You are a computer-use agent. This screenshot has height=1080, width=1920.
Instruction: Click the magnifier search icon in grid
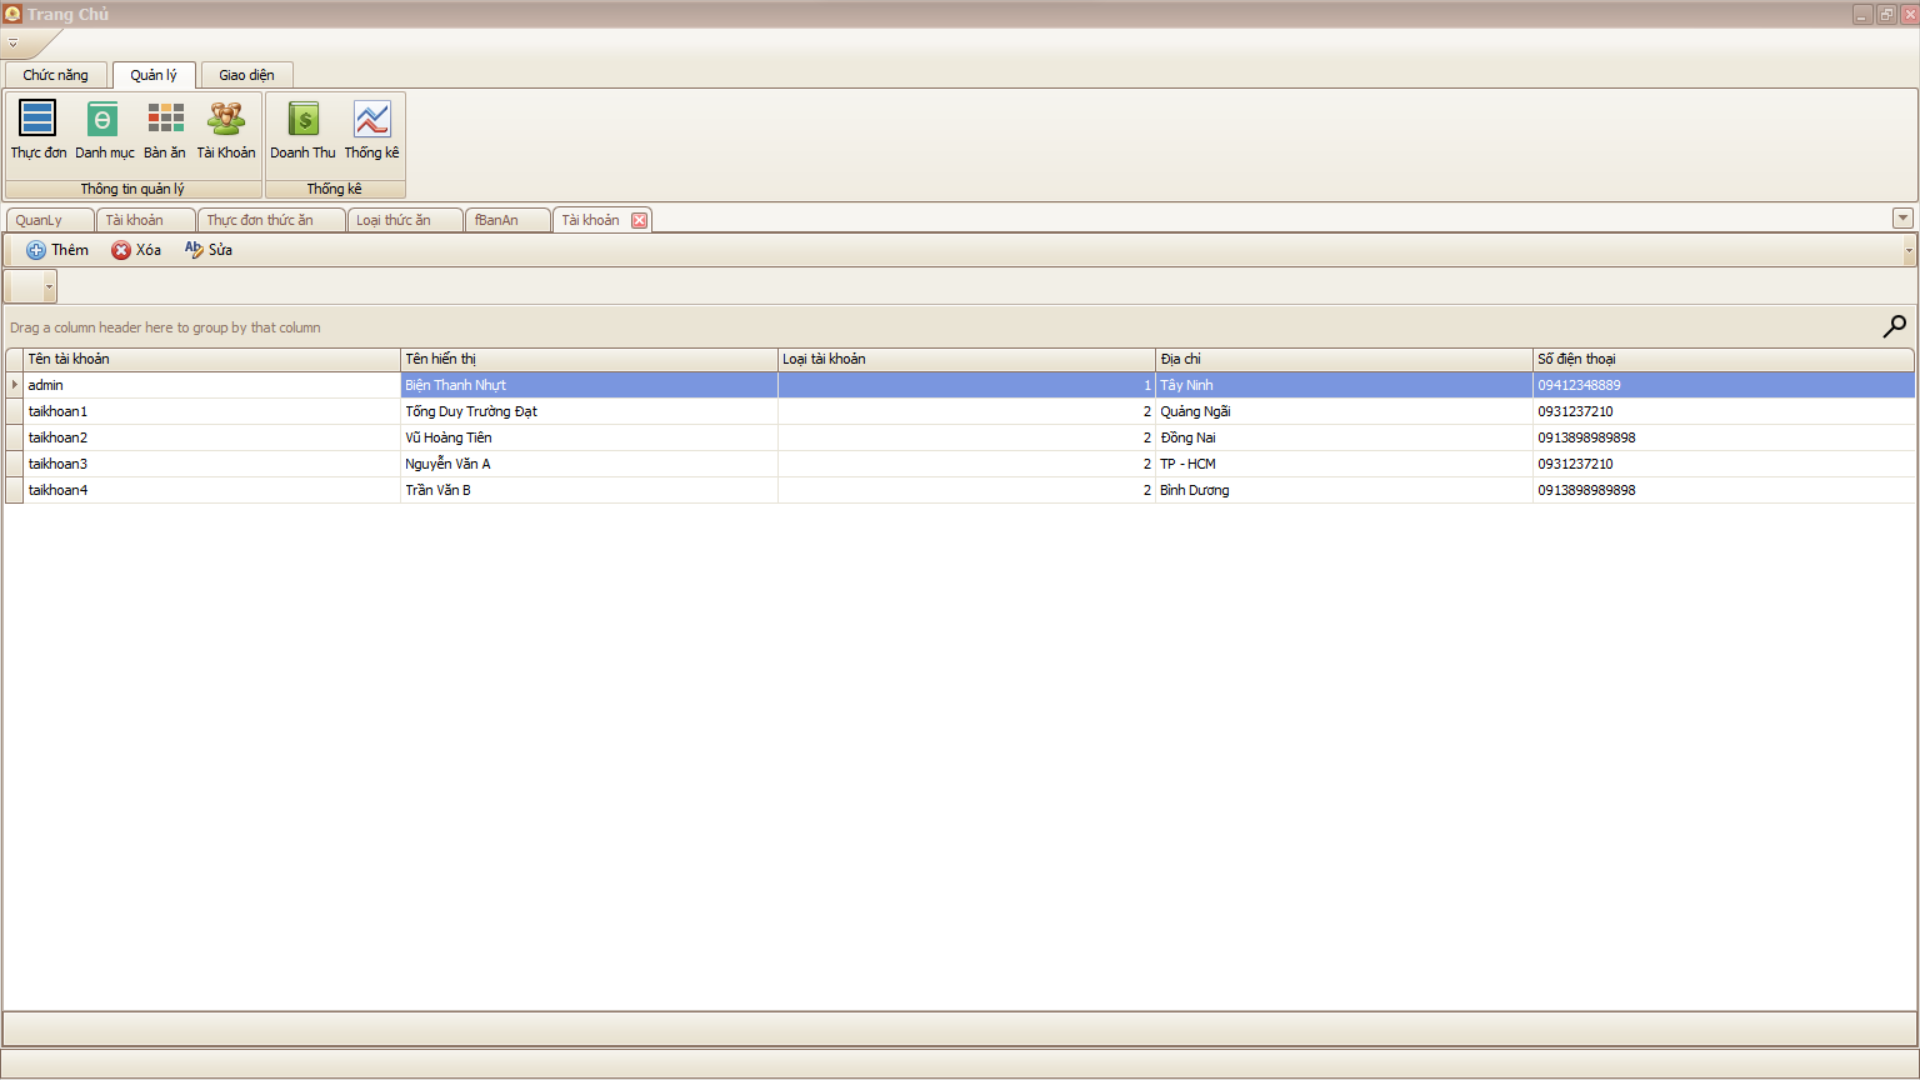click(1894, 327)
